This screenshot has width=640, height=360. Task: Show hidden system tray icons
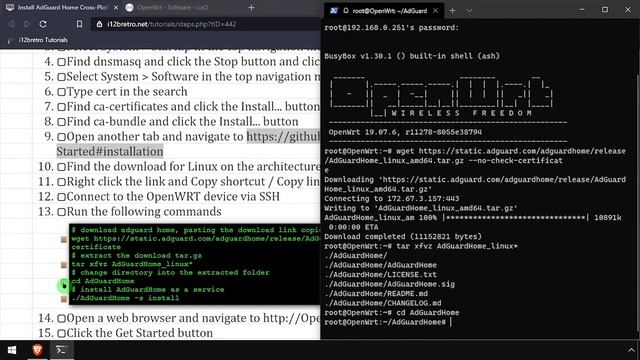[631, 350]
